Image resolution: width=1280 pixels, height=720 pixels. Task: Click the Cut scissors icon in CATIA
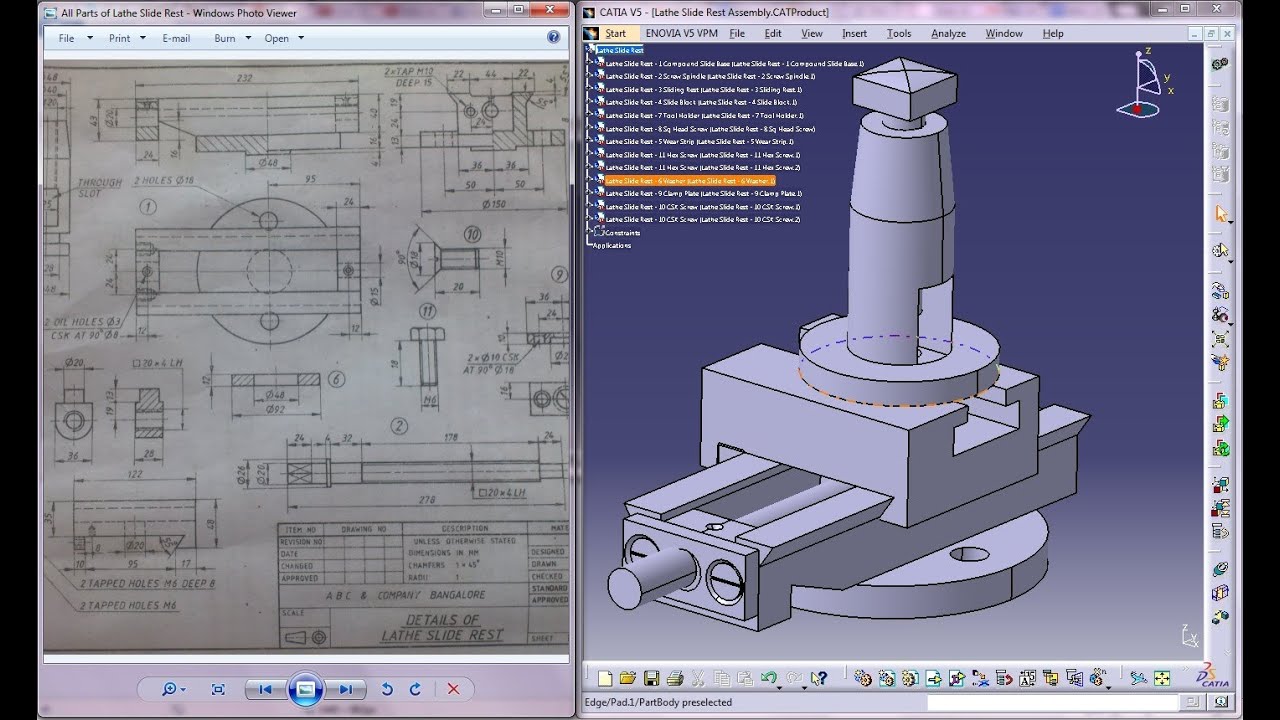[x=698, y=678]
